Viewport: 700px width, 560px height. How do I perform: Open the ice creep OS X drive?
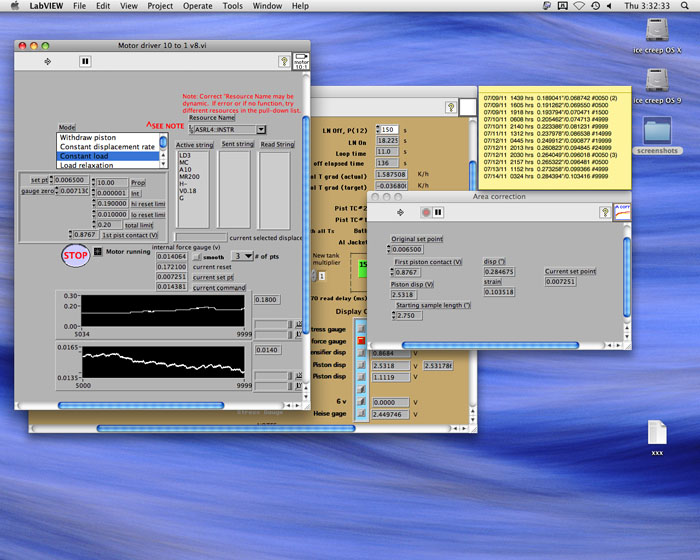point(657,32)
